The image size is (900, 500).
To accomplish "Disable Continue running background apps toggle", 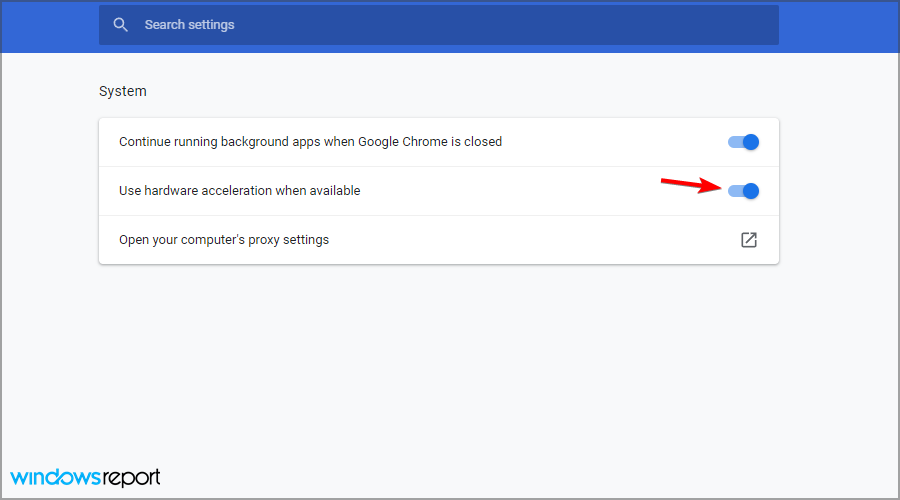I will (743, 142).
